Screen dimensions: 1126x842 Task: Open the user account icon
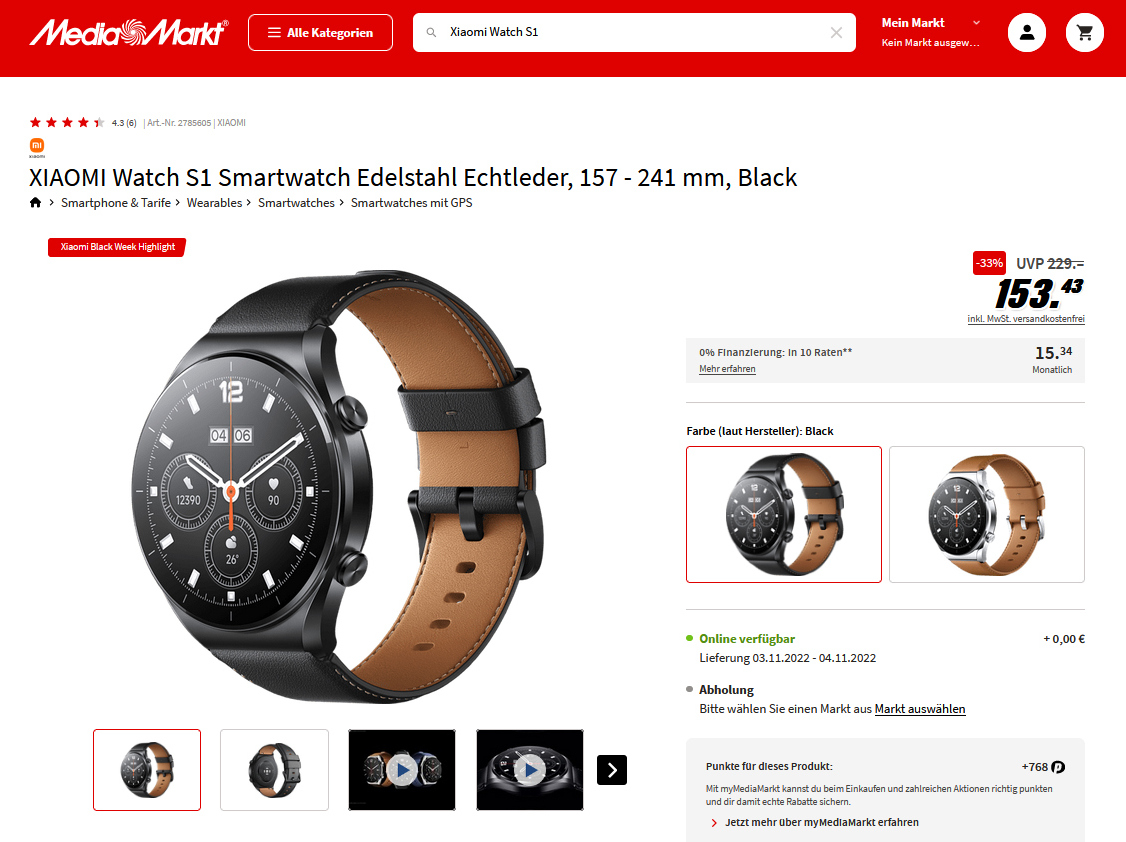1027,32
